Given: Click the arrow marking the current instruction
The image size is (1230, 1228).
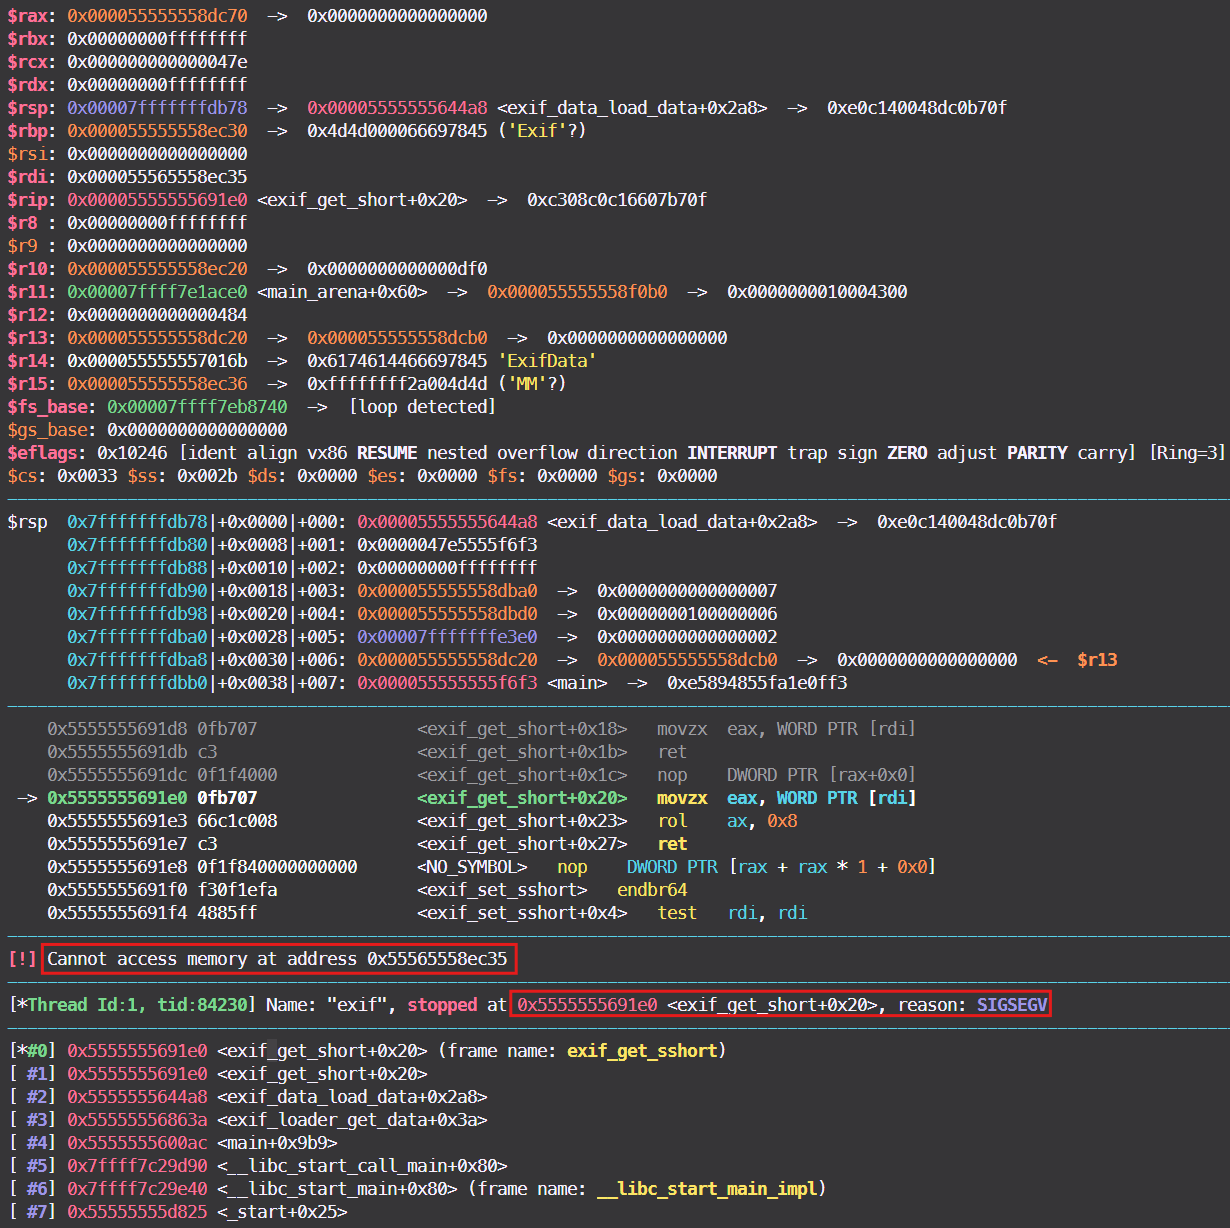Looking at the screenshot, I should pyautogui.click(x=27, y=798).
